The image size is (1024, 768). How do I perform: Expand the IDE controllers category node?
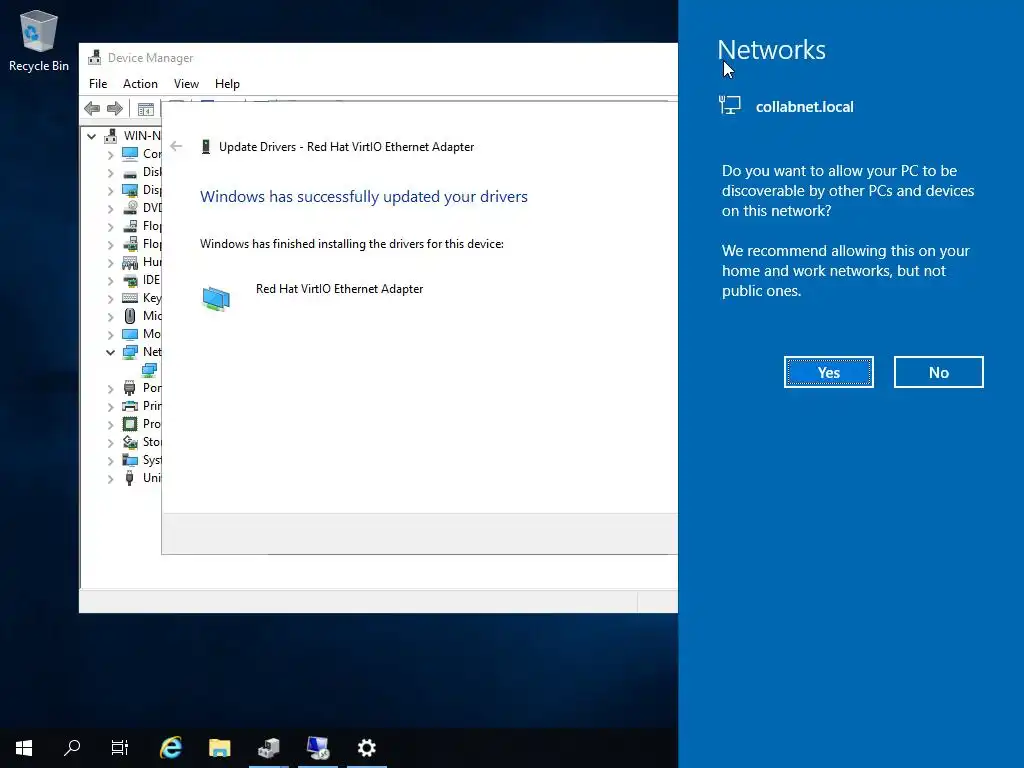coord(110,281)
